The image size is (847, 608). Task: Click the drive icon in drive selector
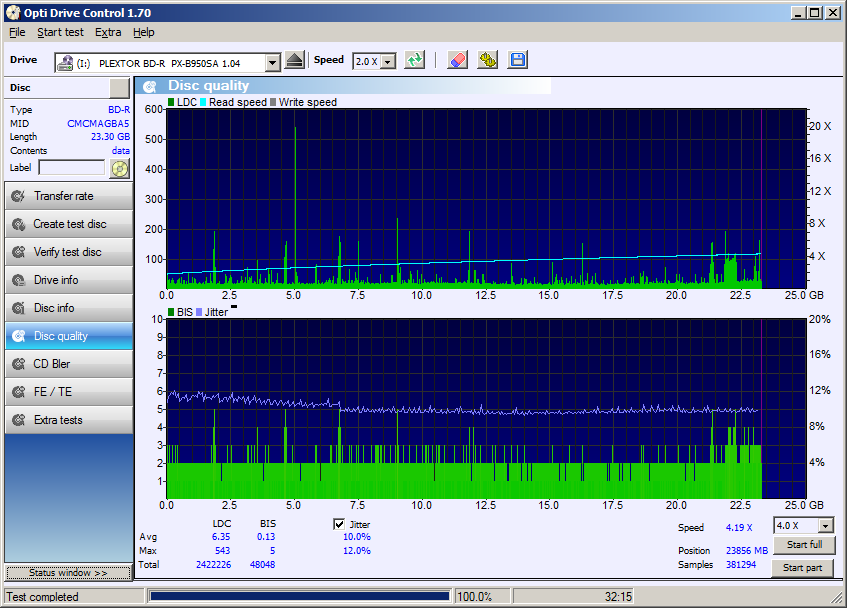point(65,63)
